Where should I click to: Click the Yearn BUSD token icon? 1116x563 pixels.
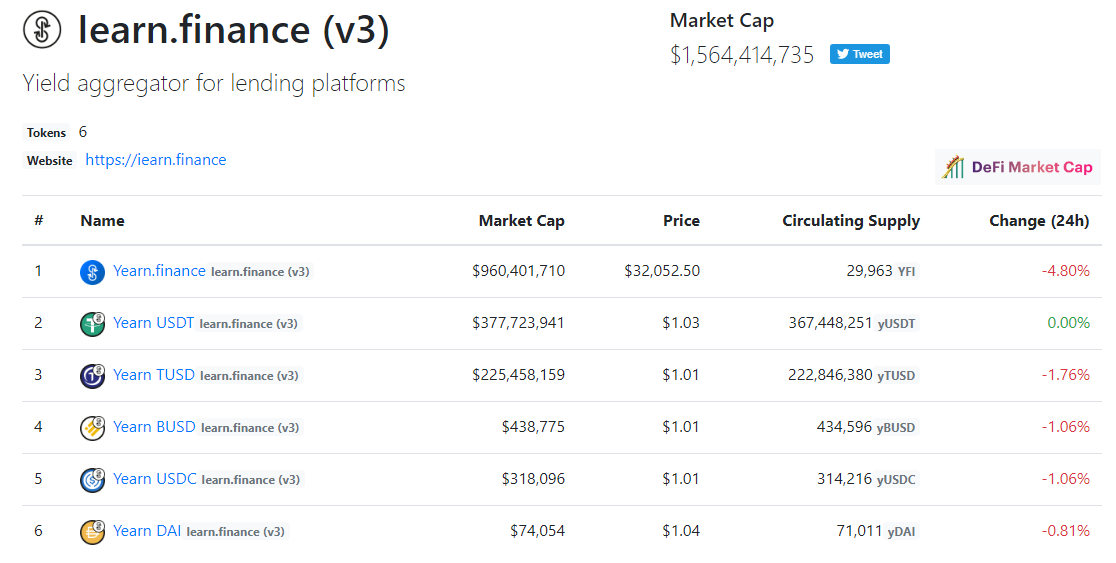point(93,428)
